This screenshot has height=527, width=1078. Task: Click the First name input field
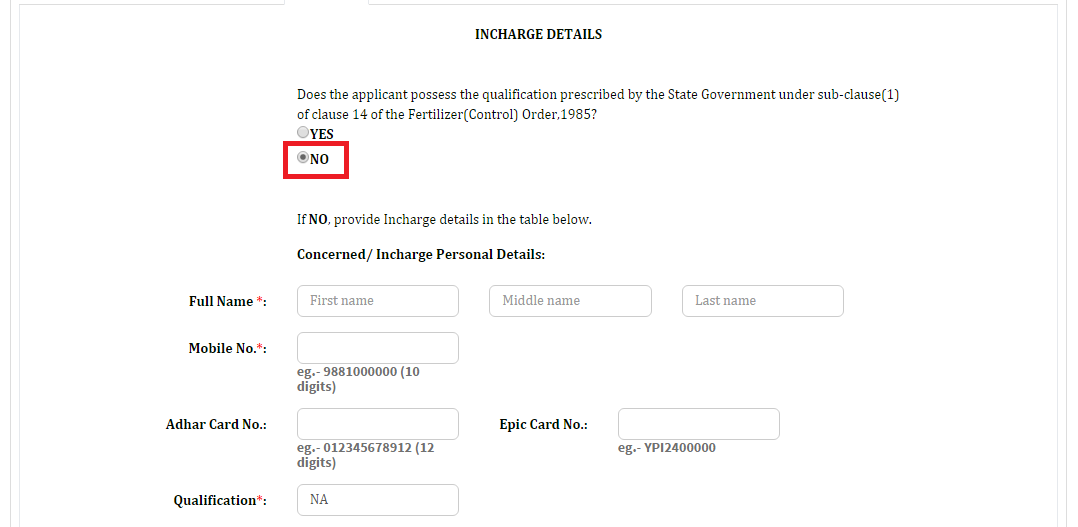(377, 301)
